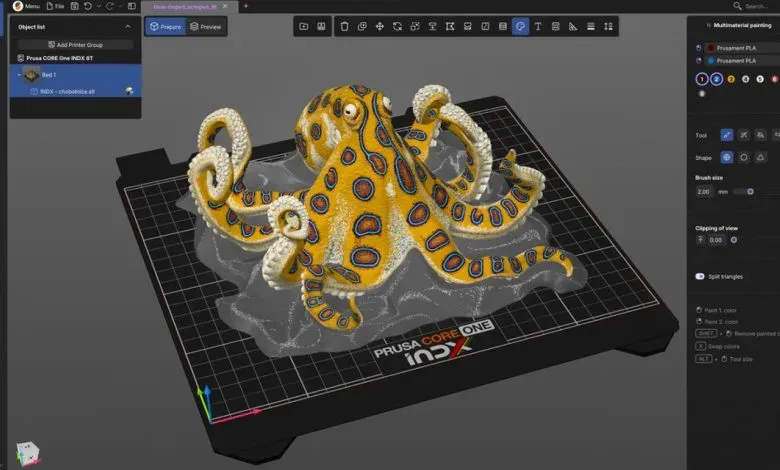Open the second Prusament PLA material dropdown
780x470 pixels.
click(x=743, y=61)
